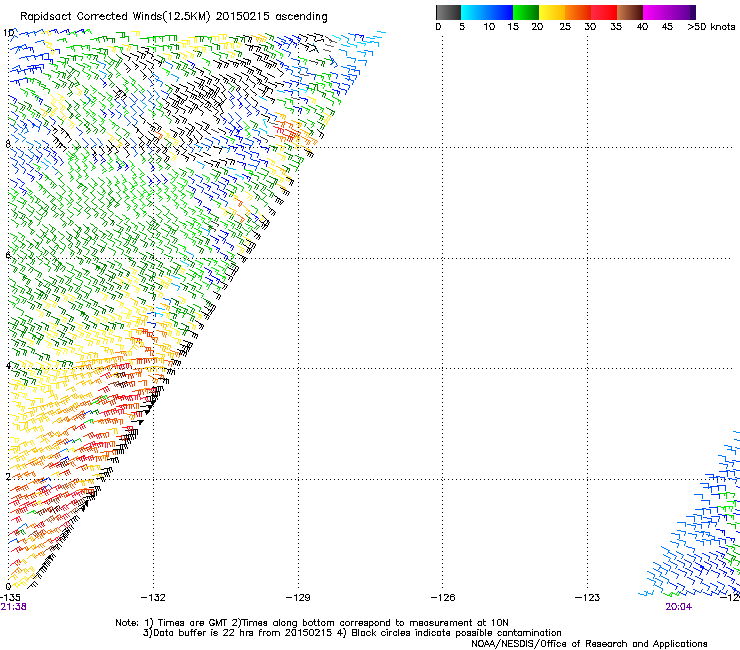The height and width of the screenshot is (650, 740).
Task: Click the legend tick label 40
Action: click(642, 27)
